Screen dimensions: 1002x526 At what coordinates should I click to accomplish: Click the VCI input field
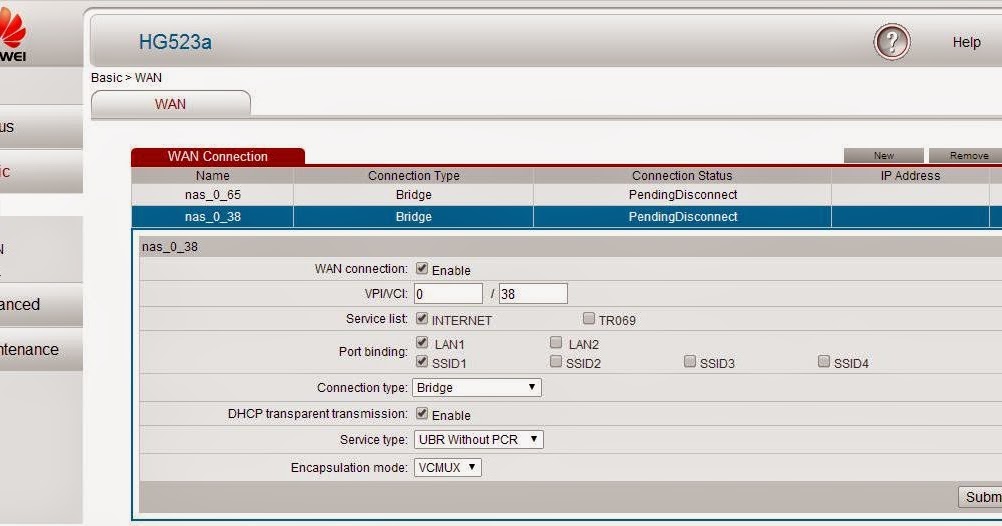coord(533,294)
